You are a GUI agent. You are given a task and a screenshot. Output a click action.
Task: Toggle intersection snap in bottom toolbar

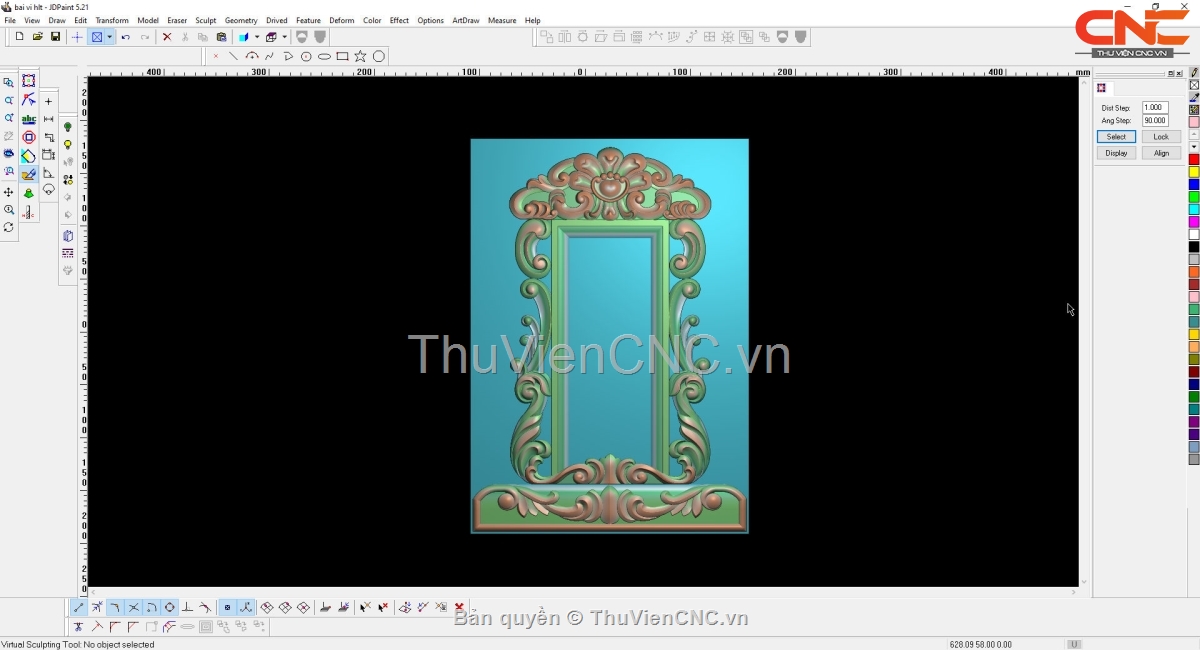coord(133,607)
